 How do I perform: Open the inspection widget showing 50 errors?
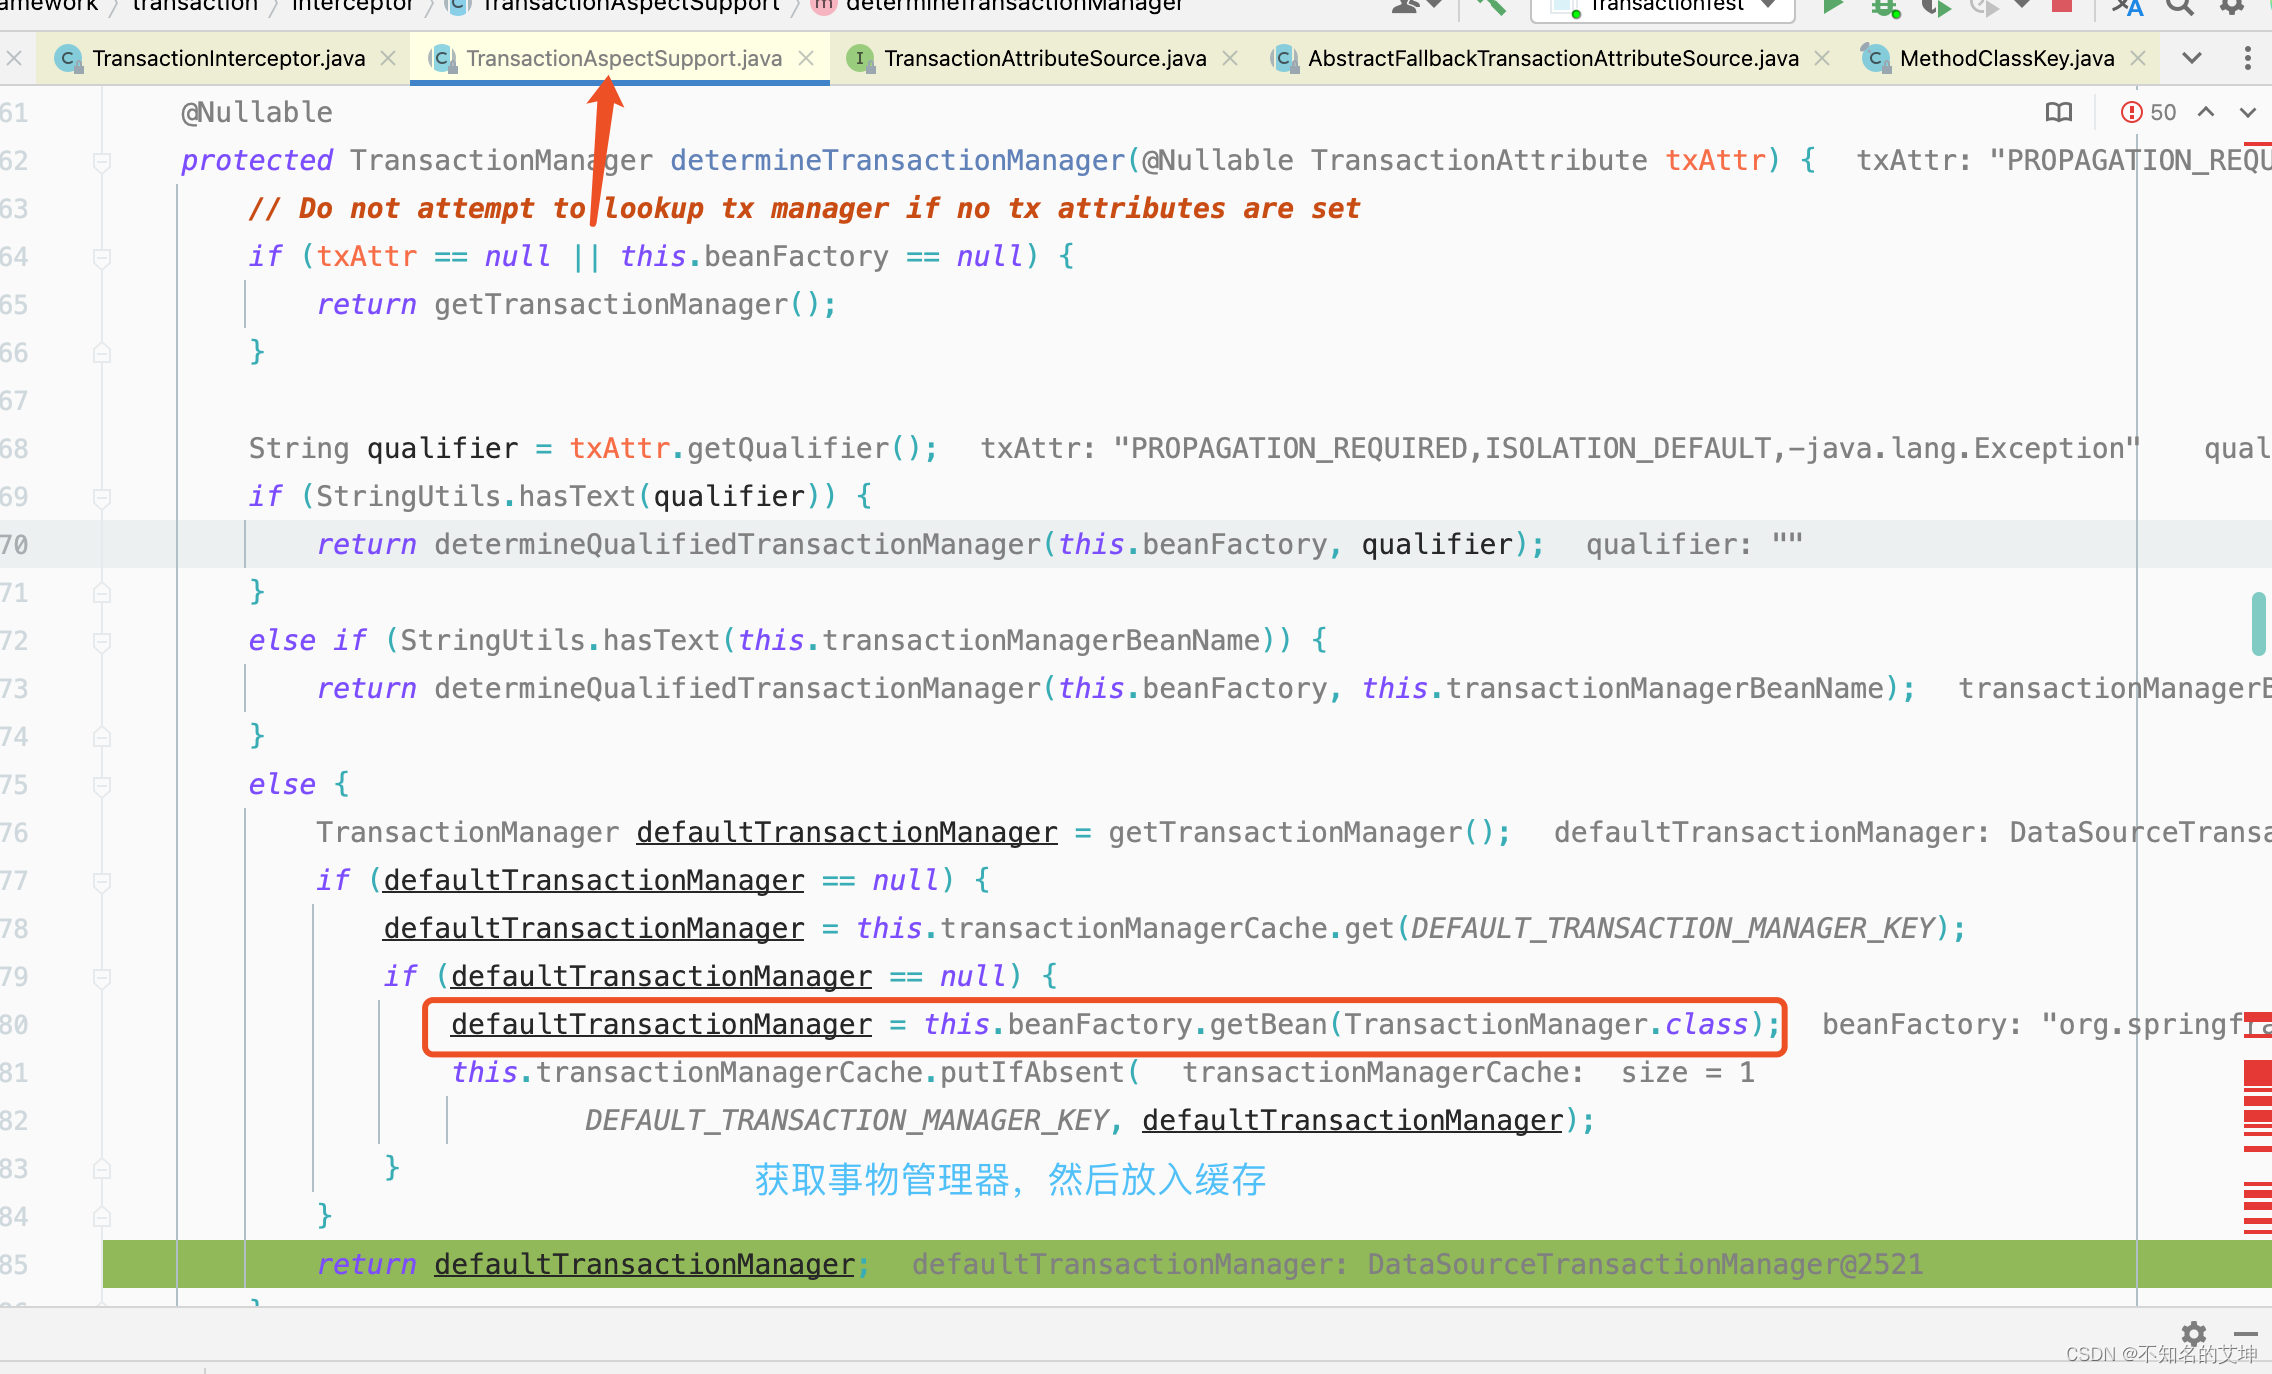(x=2148, y=112)
